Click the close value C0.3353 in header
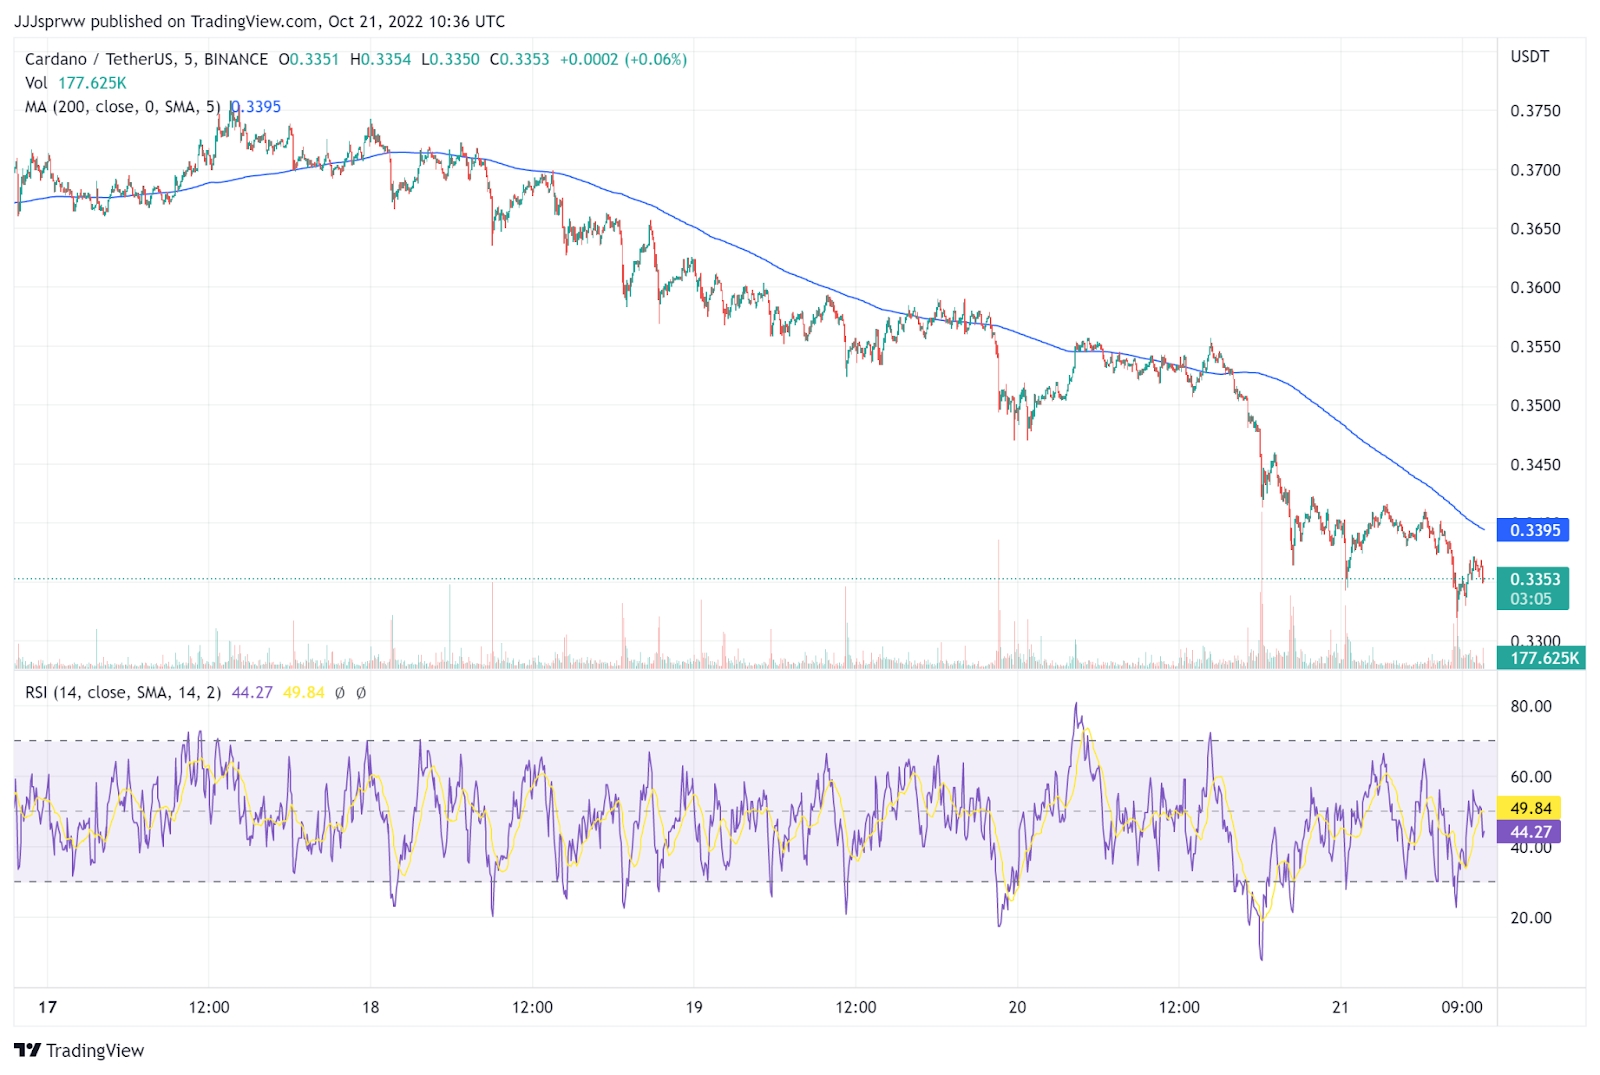The image size is (1600, 1075). coord(520,59)
